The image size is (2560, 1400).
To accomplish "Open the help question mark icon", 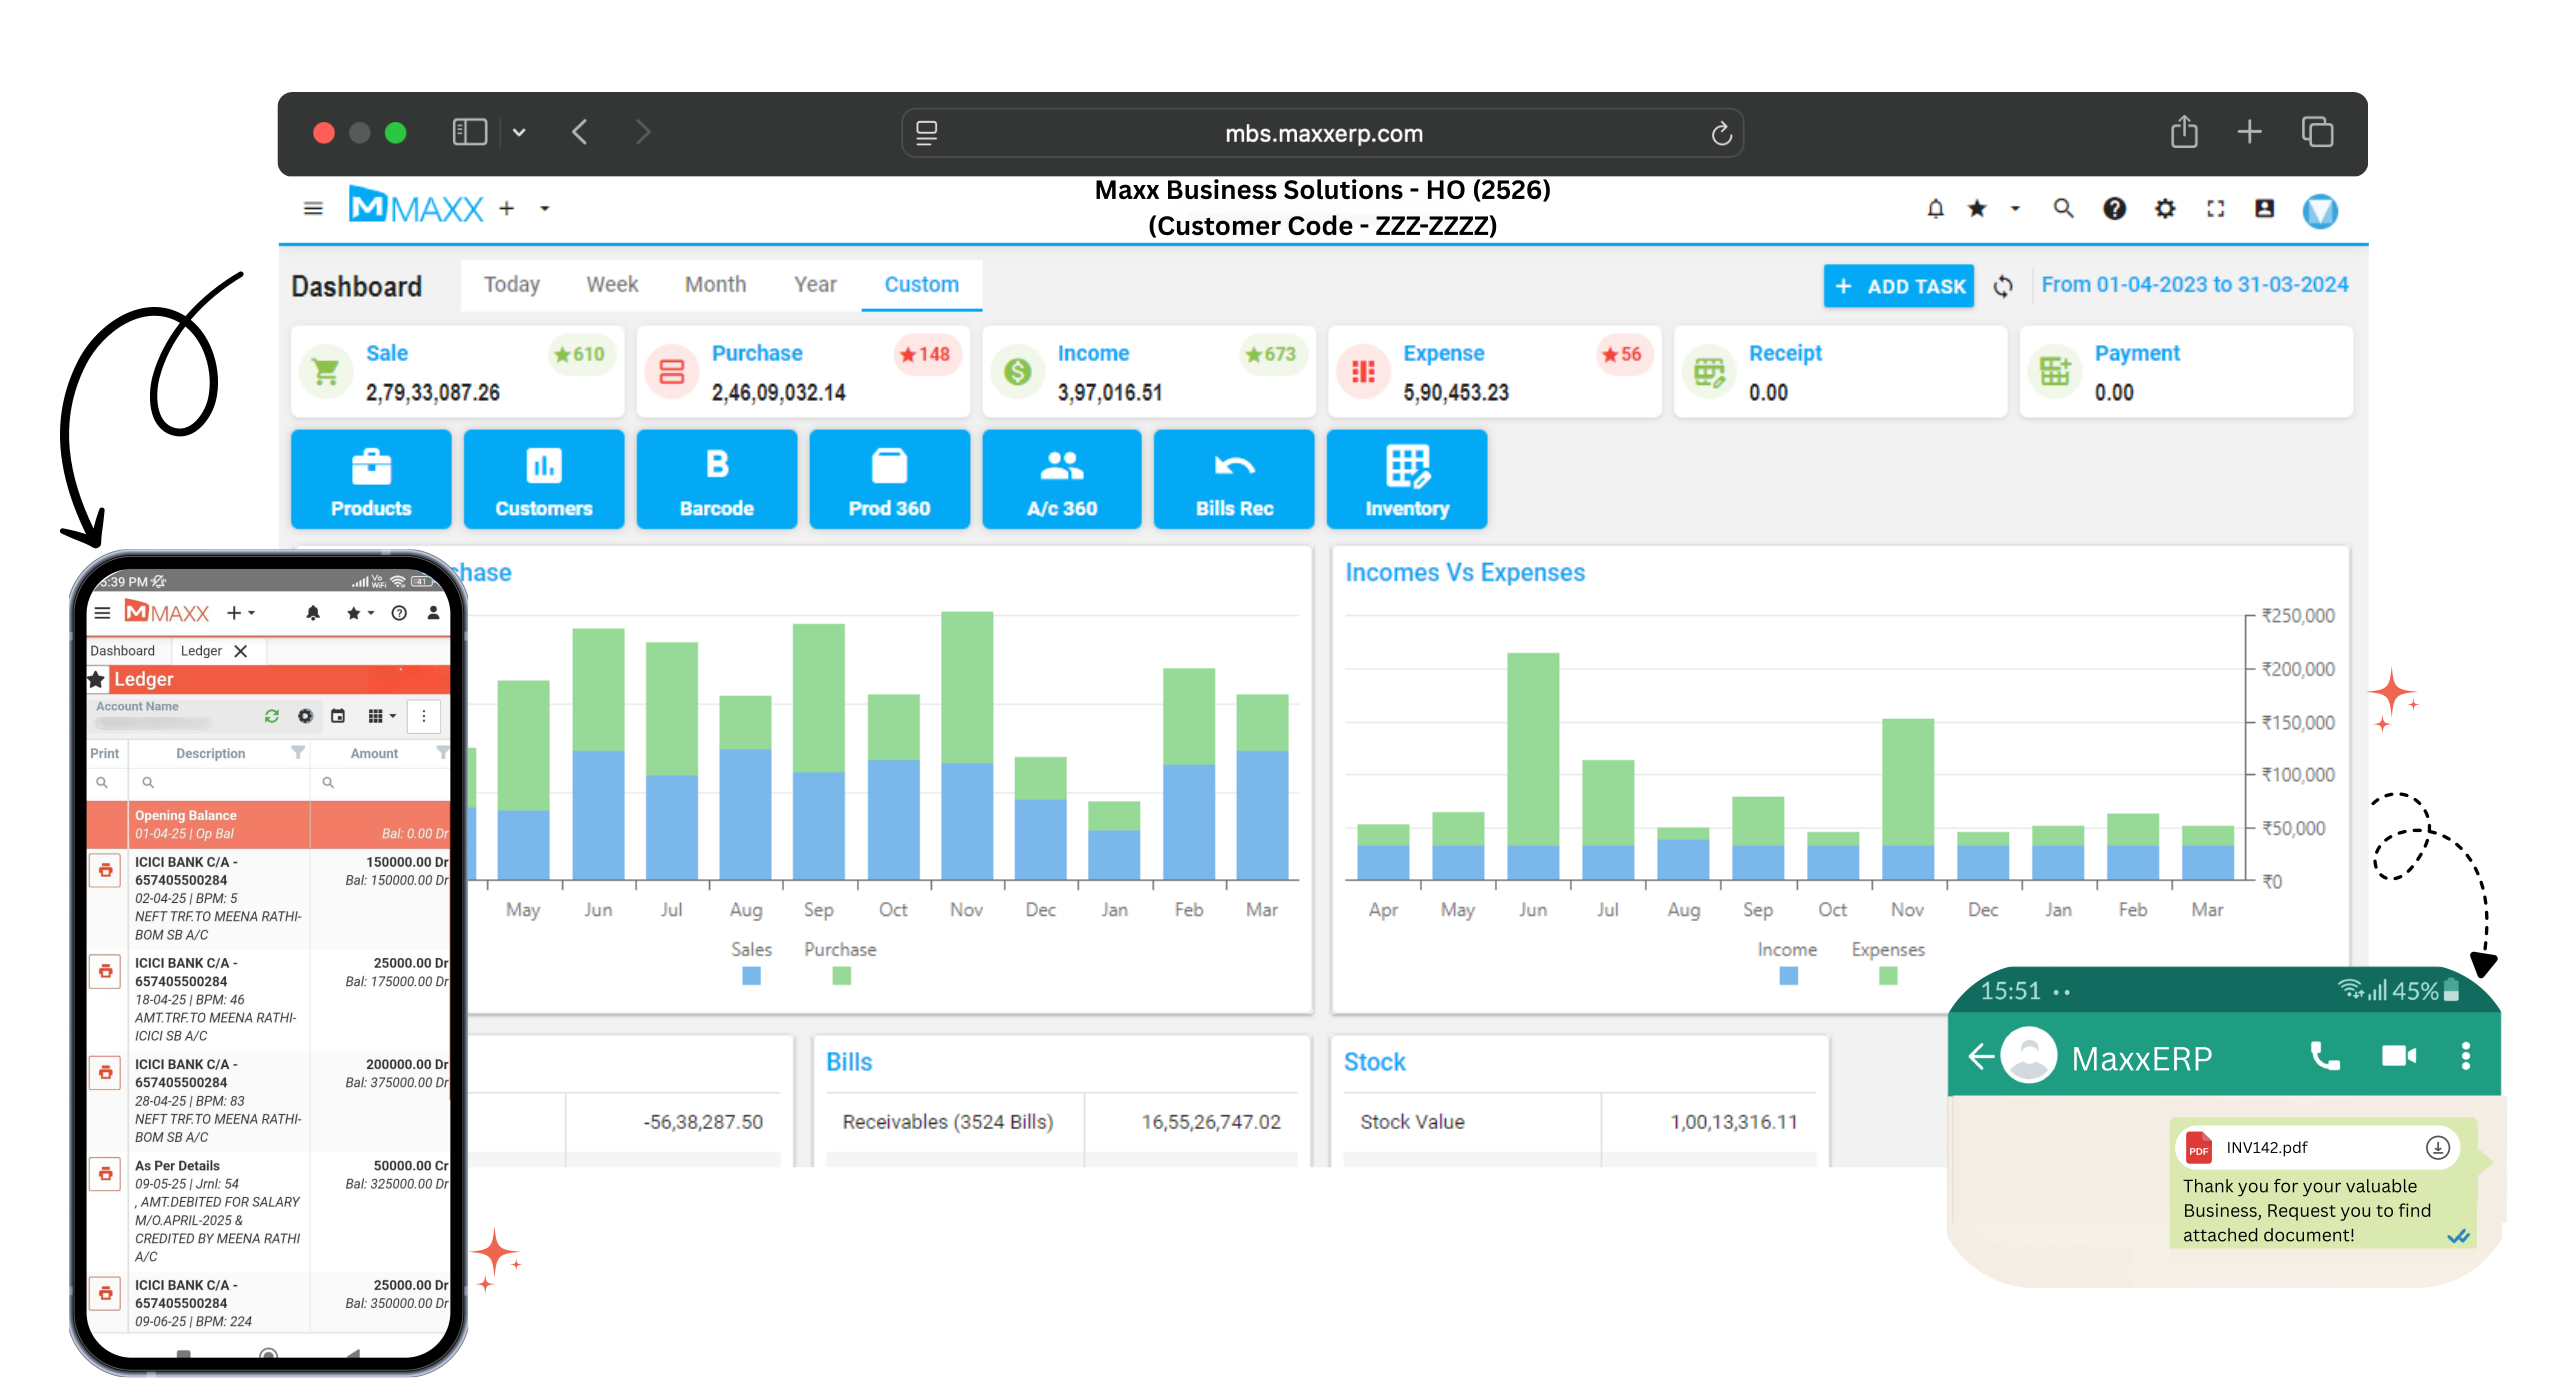I will 2114,209.
